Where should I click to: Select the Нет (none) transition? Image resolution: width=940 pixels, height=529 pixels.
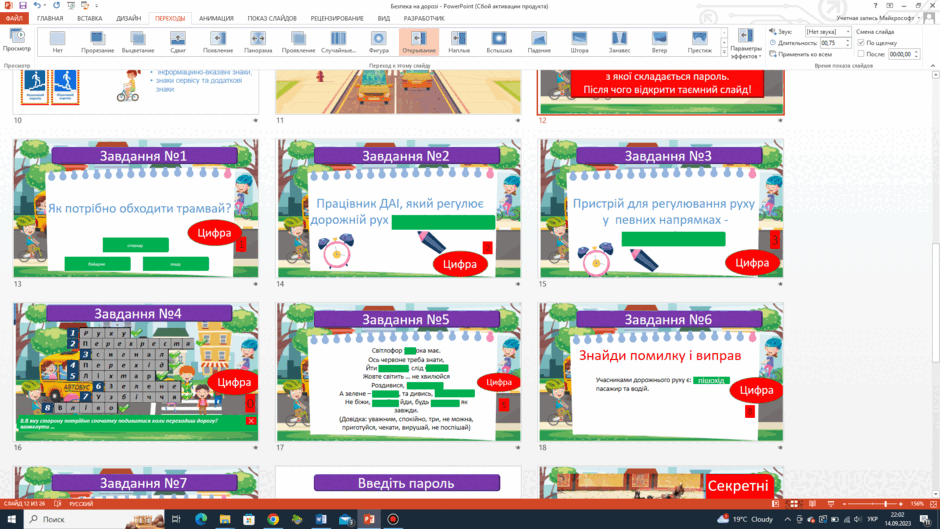pos(58,42)
